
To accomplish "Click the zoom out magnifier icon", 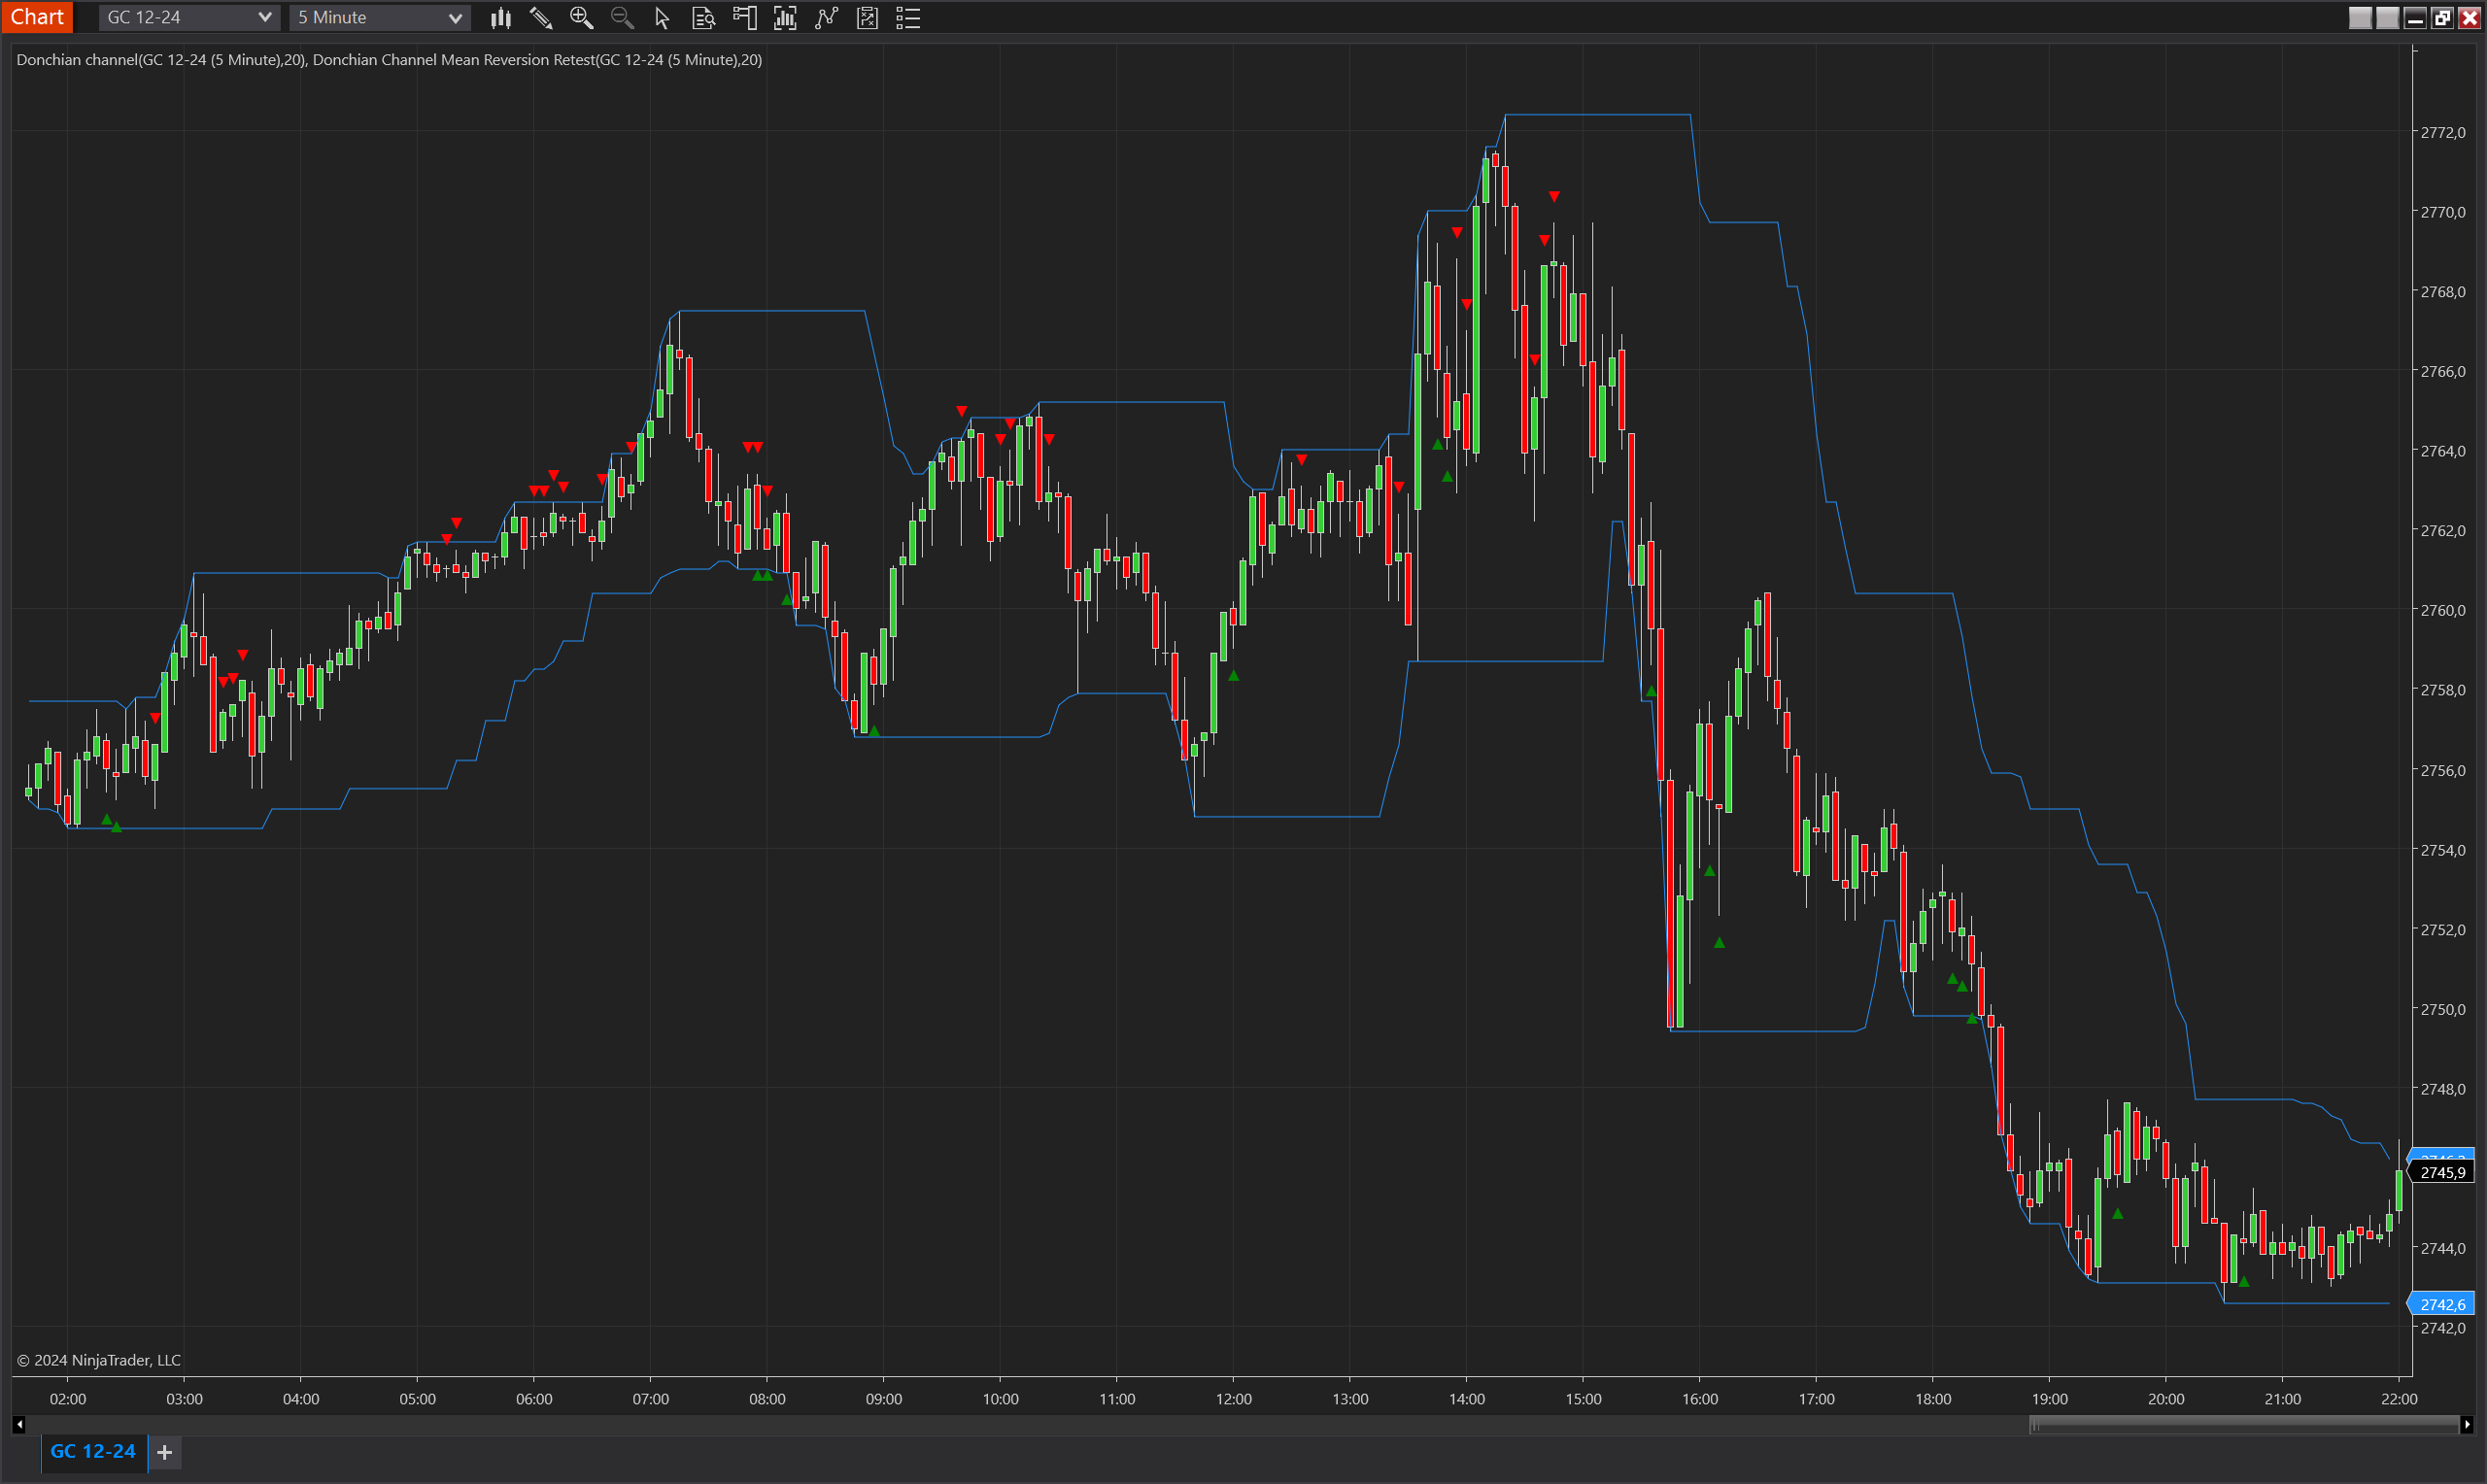I will click(x=622, y=18).
